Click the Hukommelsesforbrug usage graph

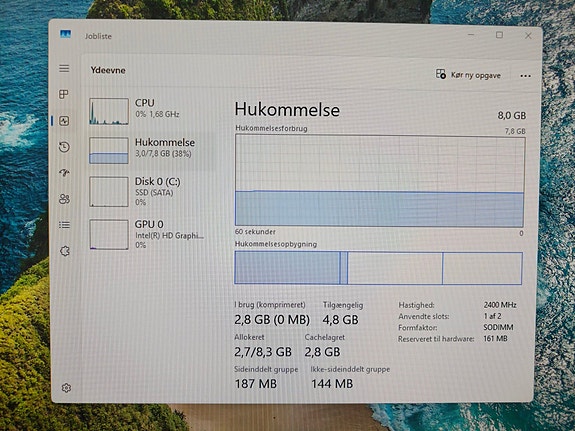coord(380,180)
